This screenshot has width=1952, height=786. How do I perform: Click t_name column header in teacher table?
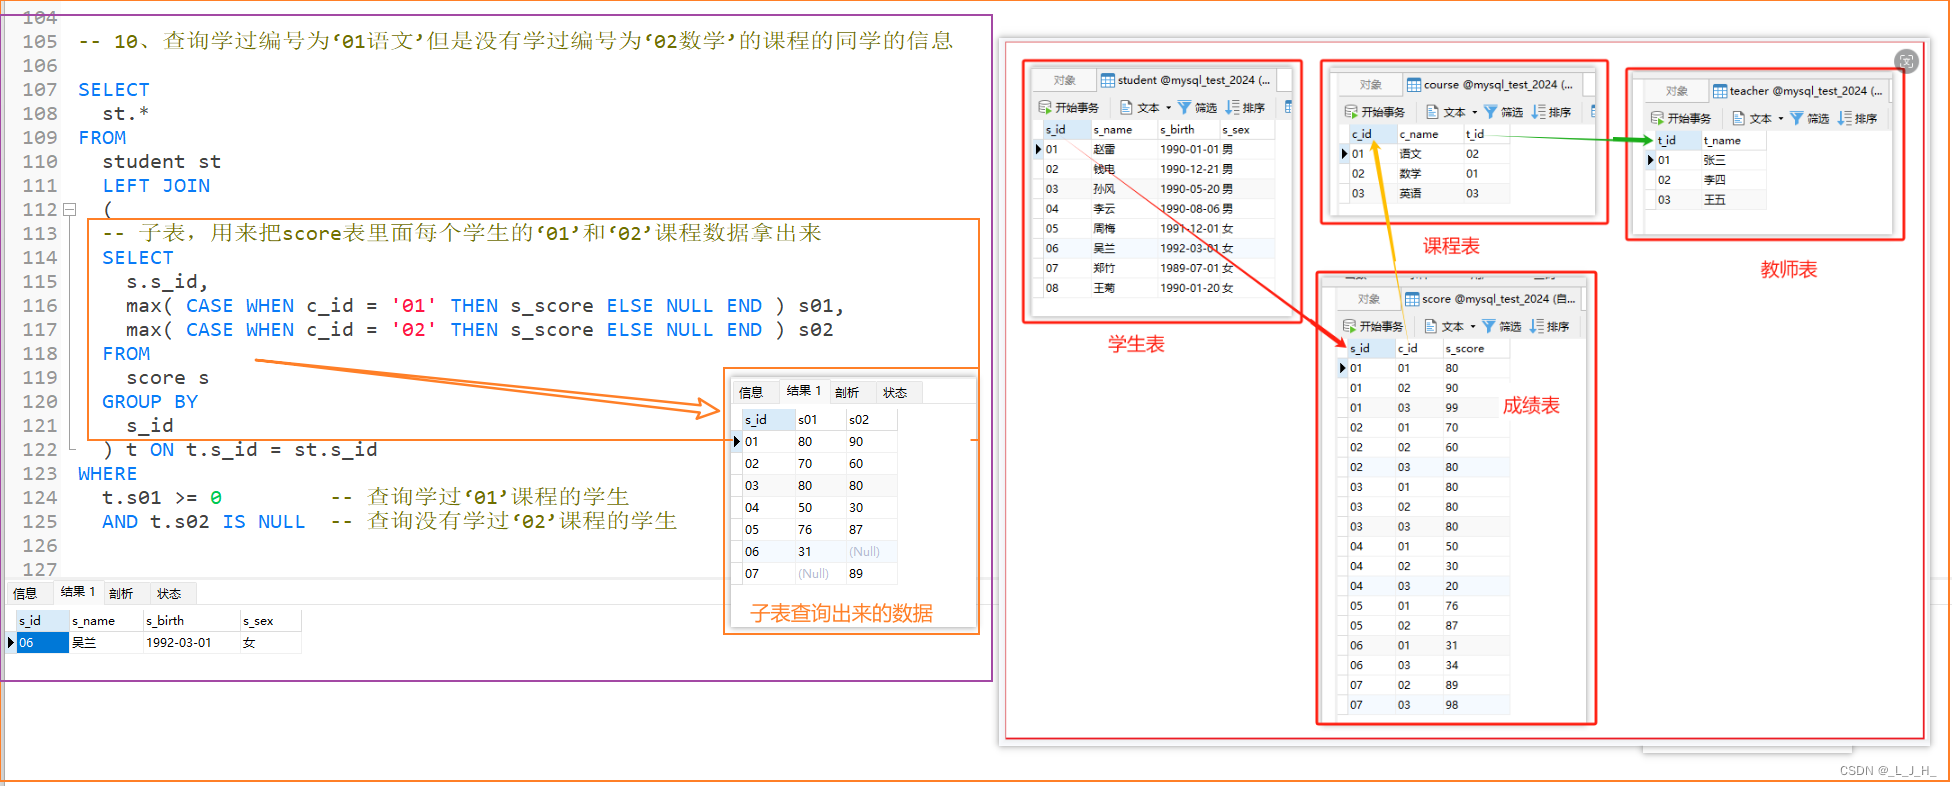click(1734, 140)
